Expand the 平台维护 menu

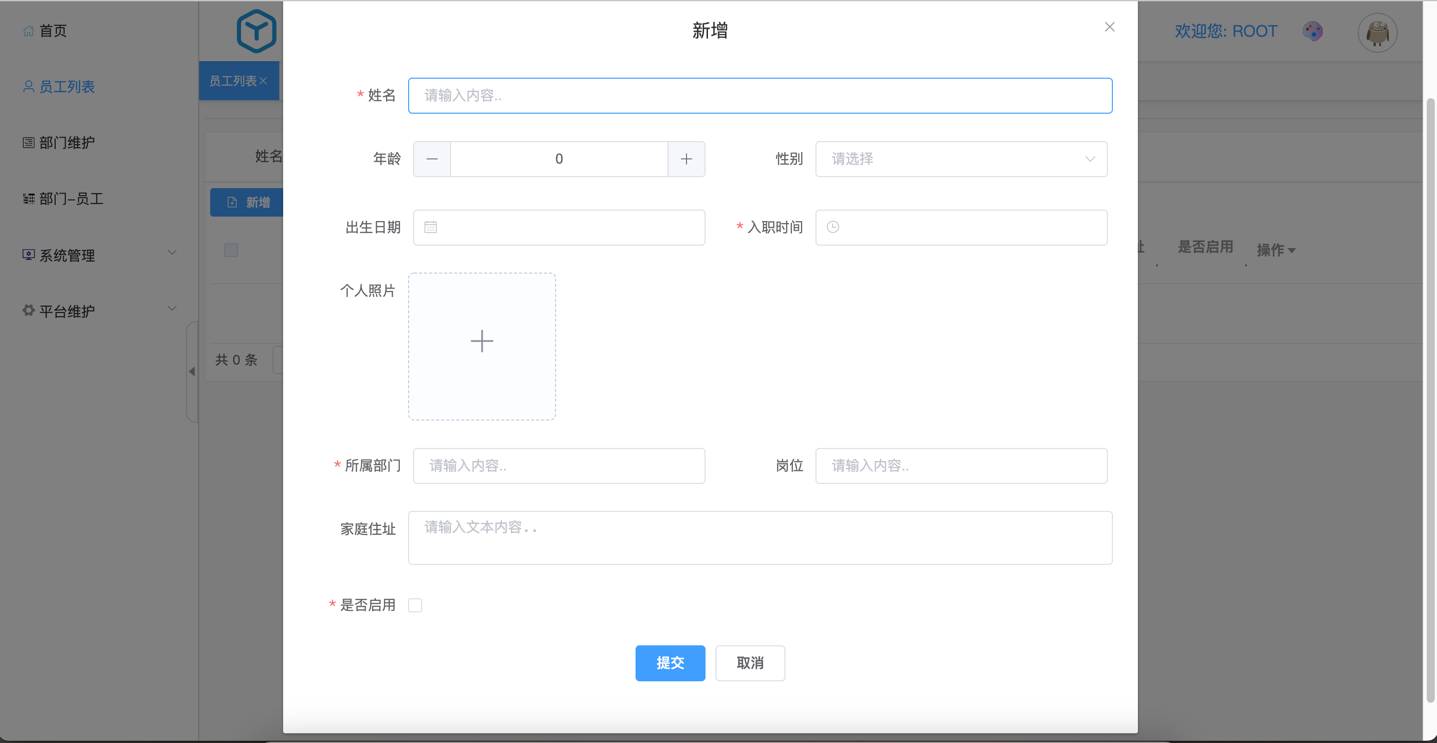tap(98, 311)
